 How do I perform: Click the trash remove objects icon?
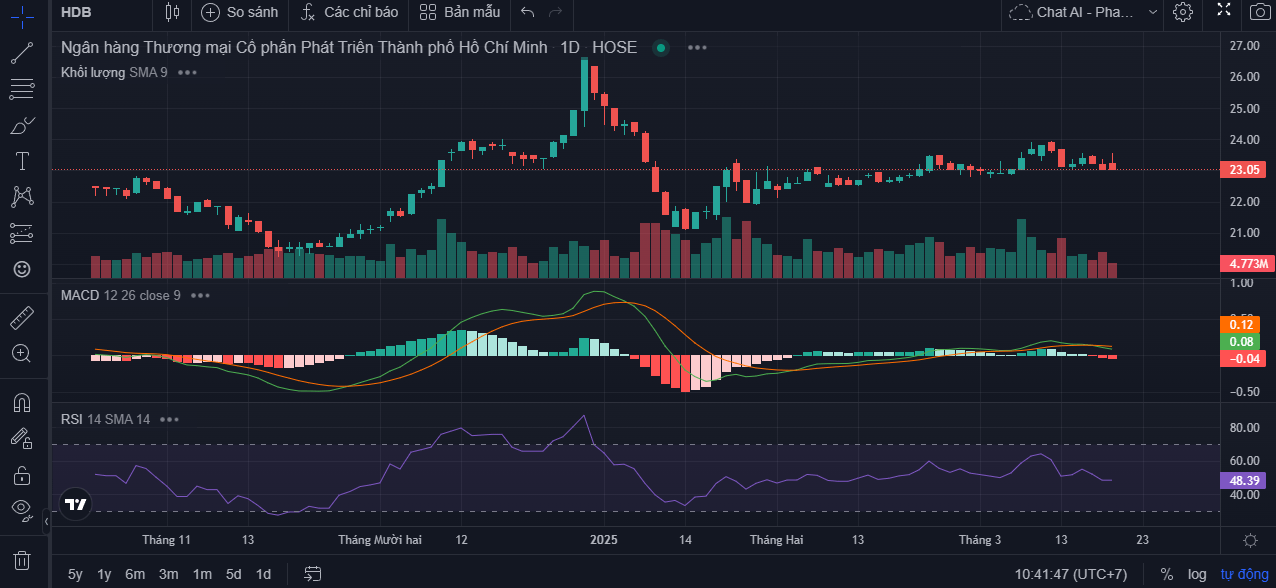coord(22,559)
